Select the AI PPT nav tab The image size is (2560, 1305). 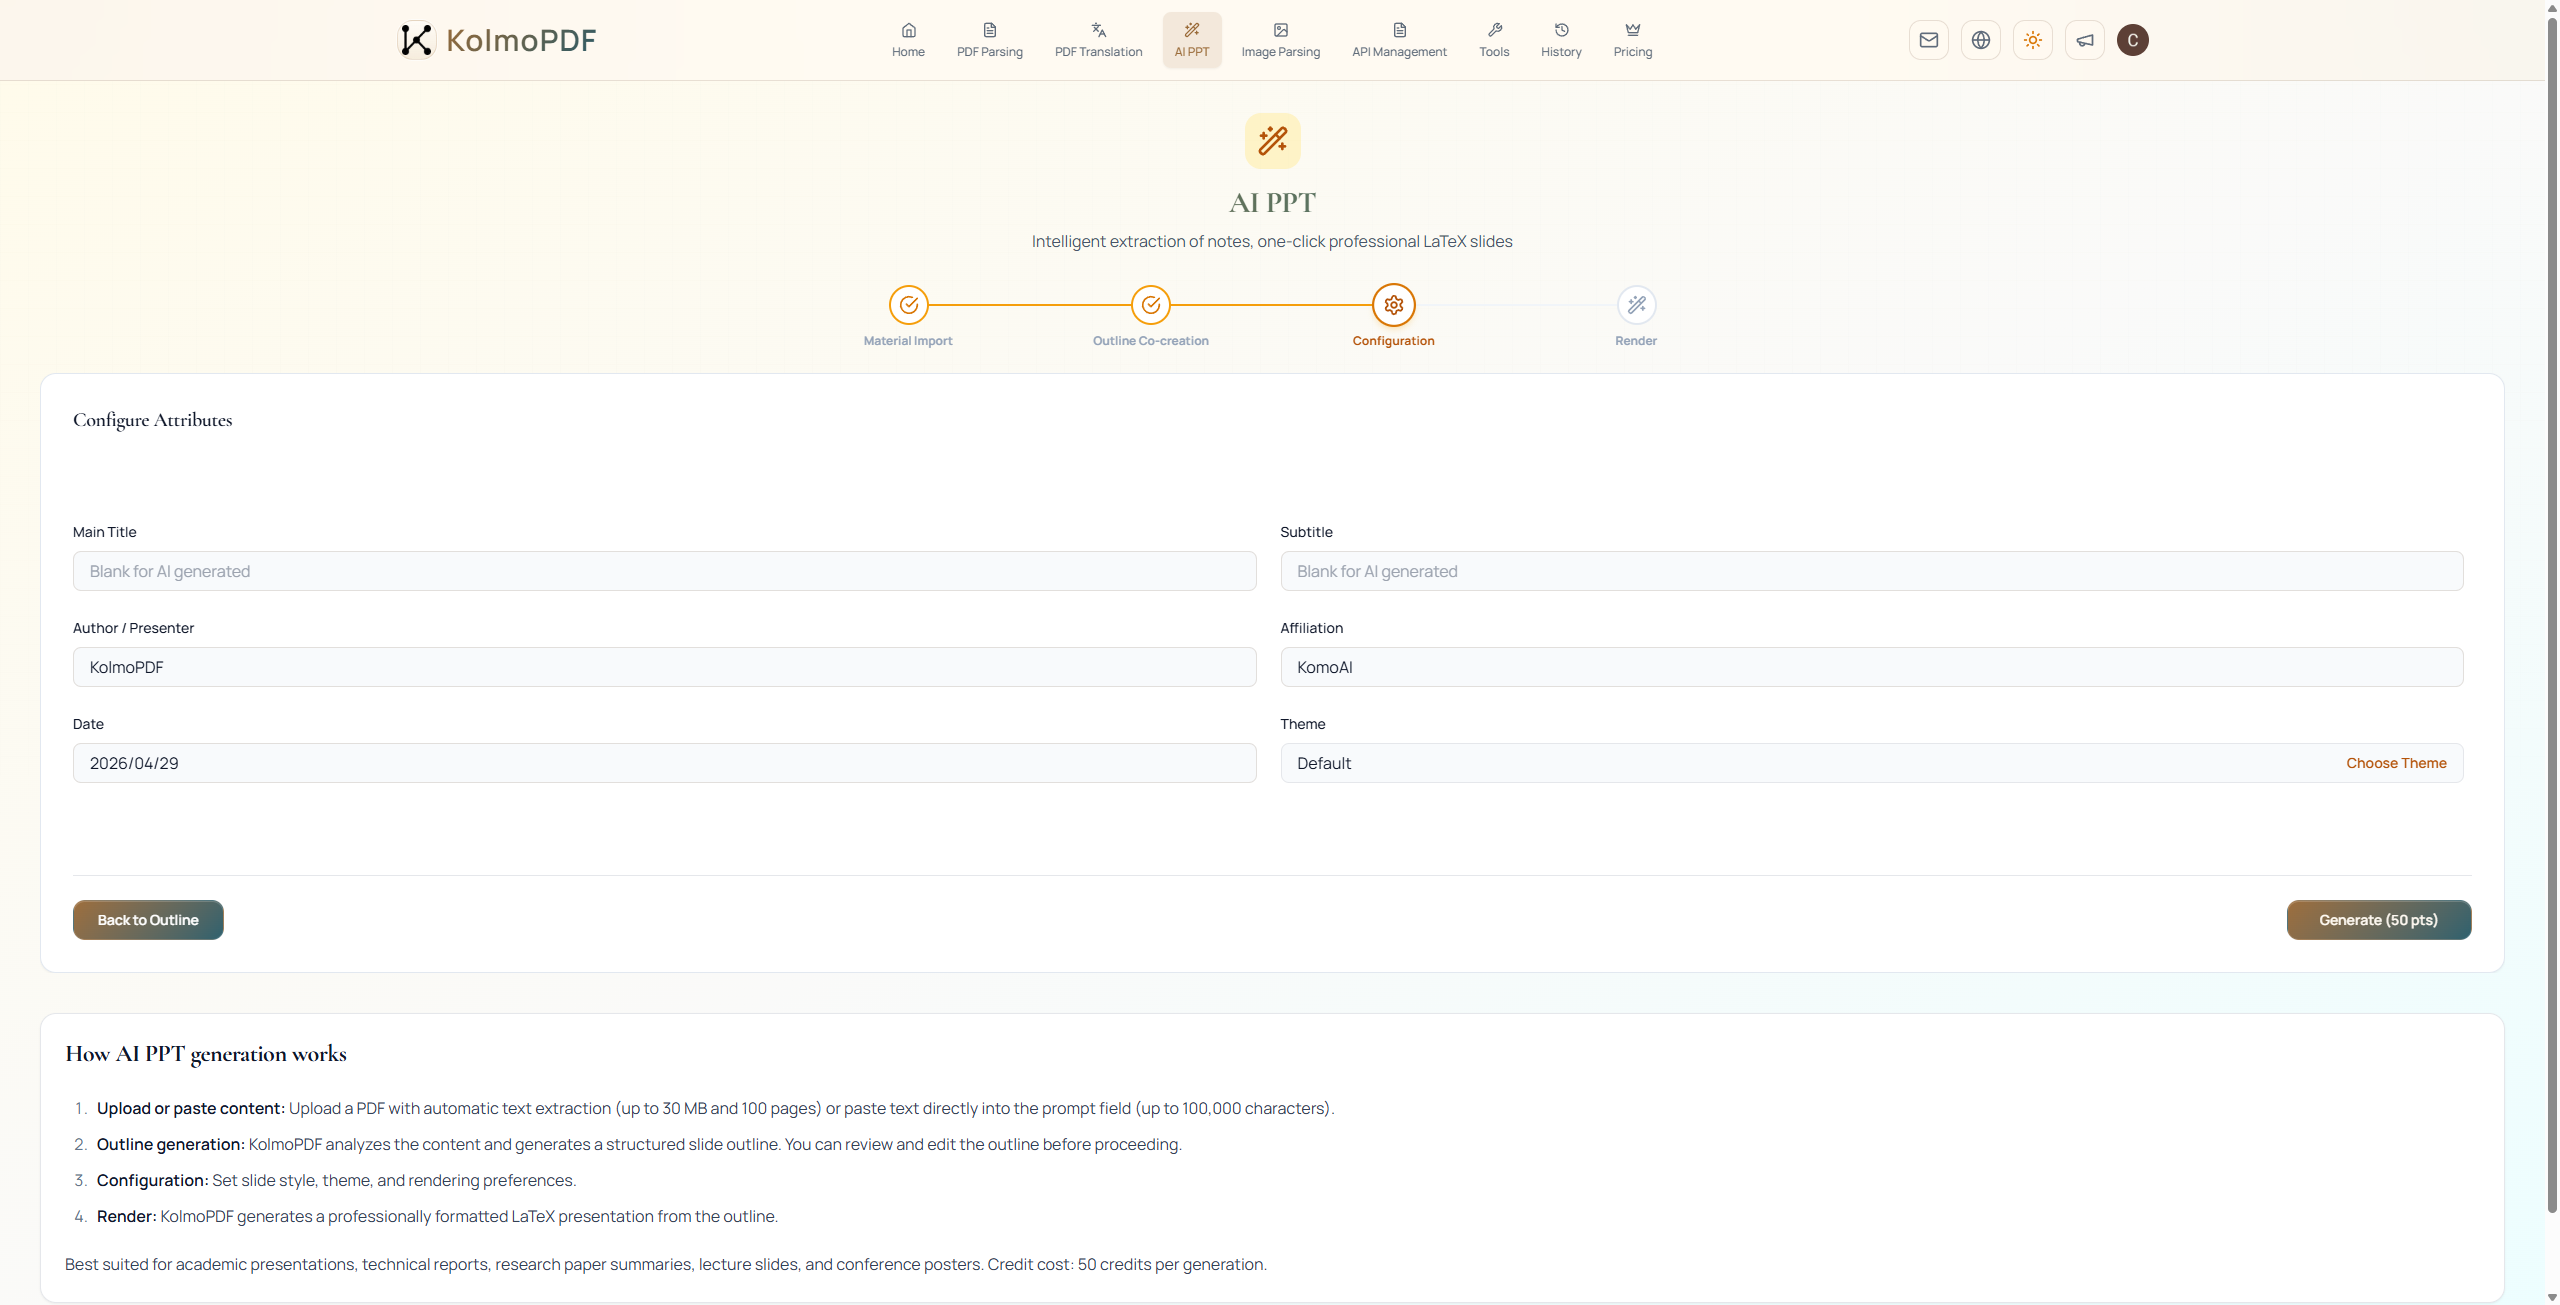tap(1192, 40)
